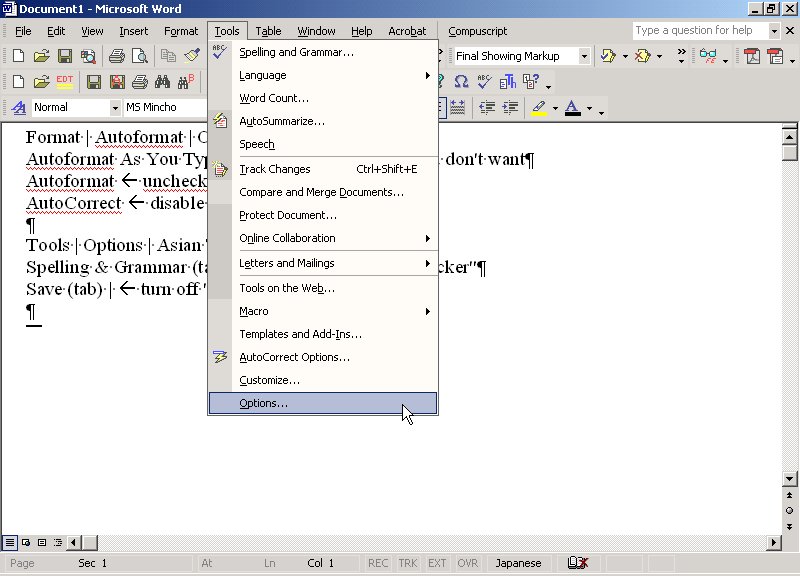
Task: Click the red EDT toolbar icon
Action: tap(65, 81)
